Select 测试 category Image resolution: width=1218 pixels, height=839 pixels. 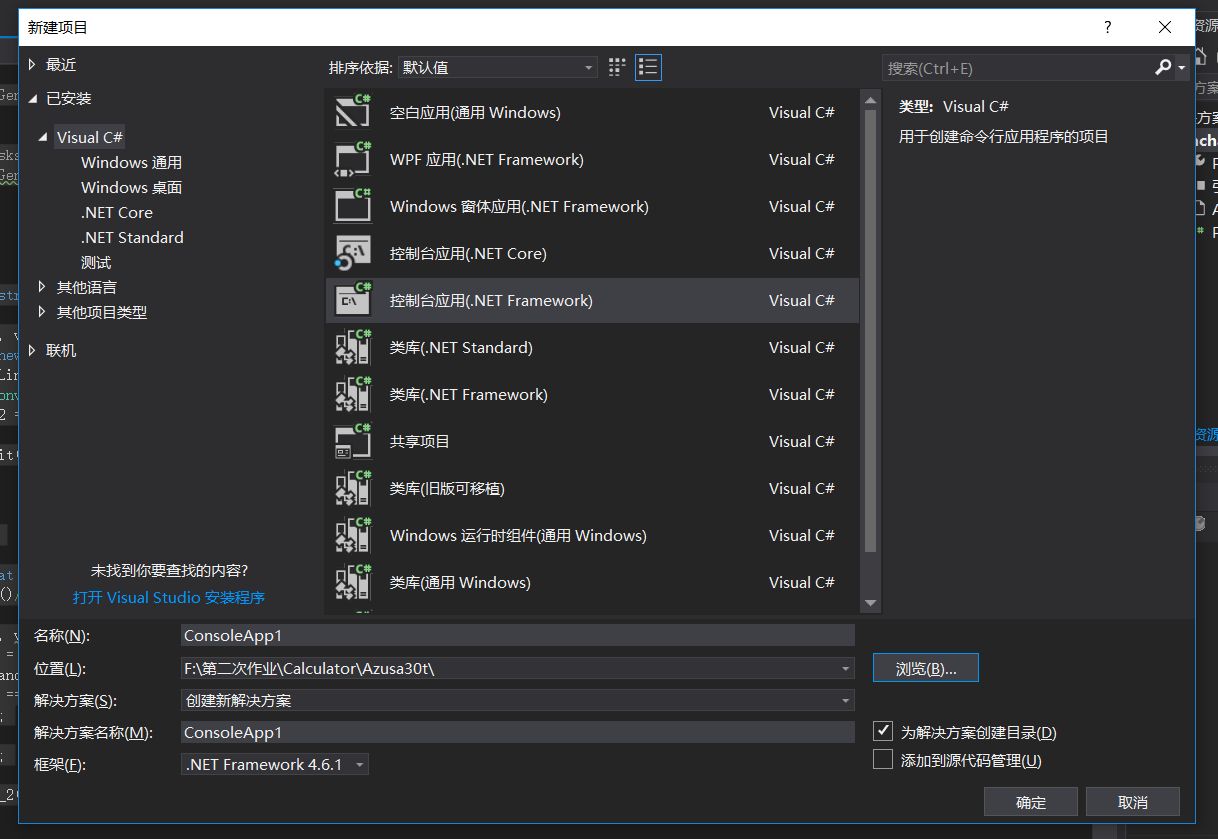click(x=96, y=262)
